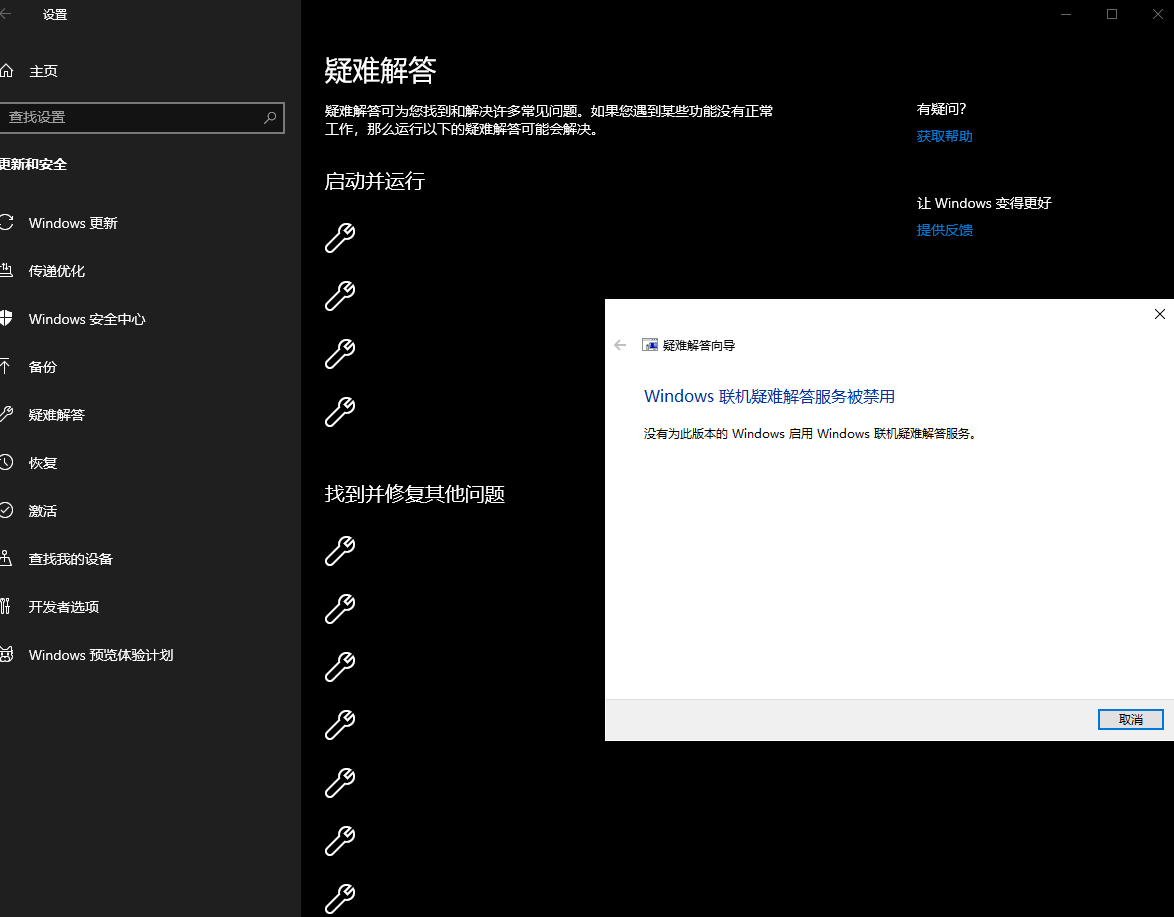Click the 让 Windows 变得更好 label
Viewport: 1174px width, 917px height.
coord(984,204)
